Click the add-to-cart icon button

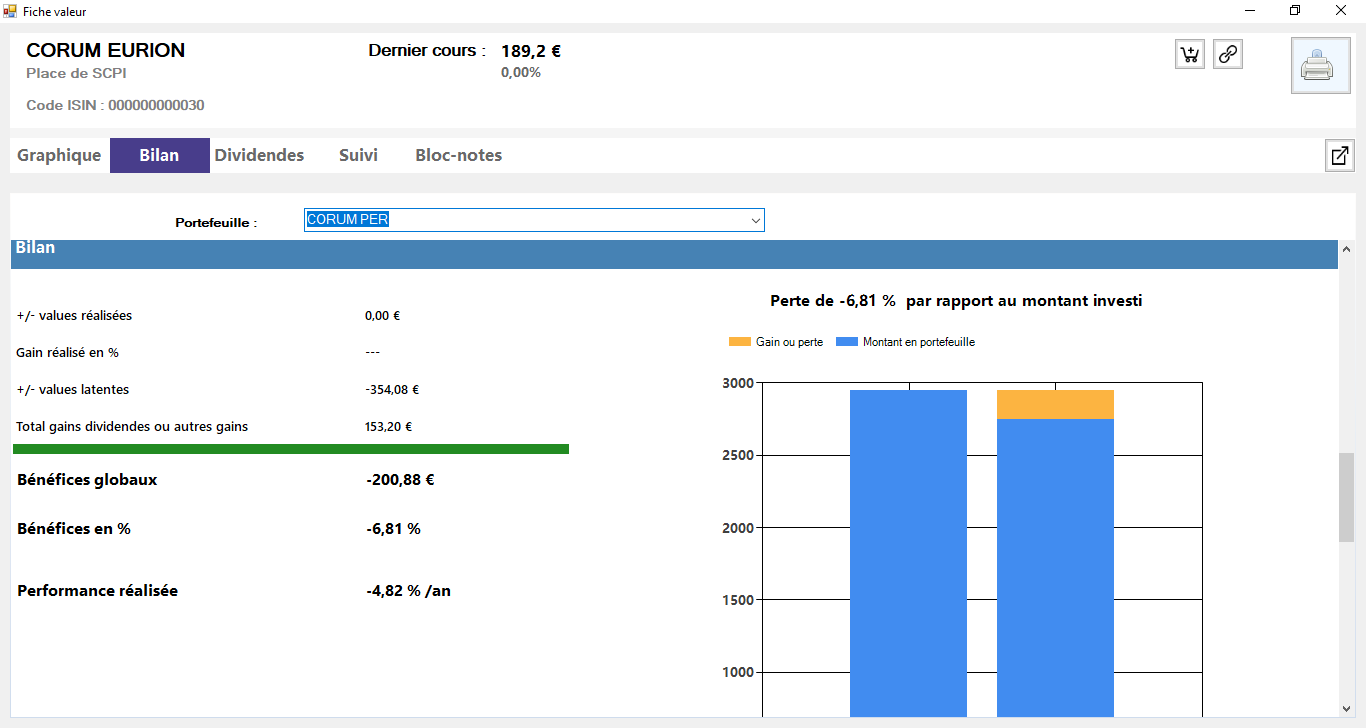1190,54
